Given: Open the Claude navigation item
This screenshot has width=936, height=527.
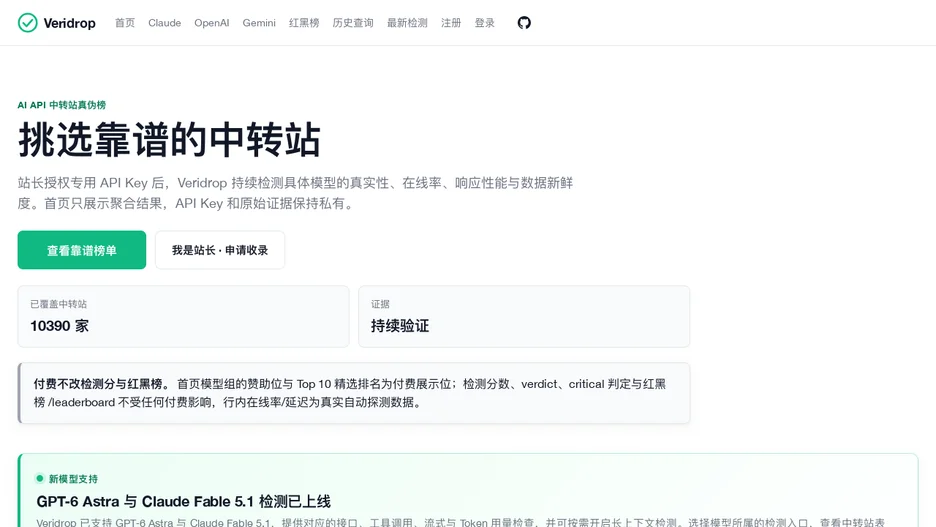Looking at the screenshot, I should (x=164, y=23).
